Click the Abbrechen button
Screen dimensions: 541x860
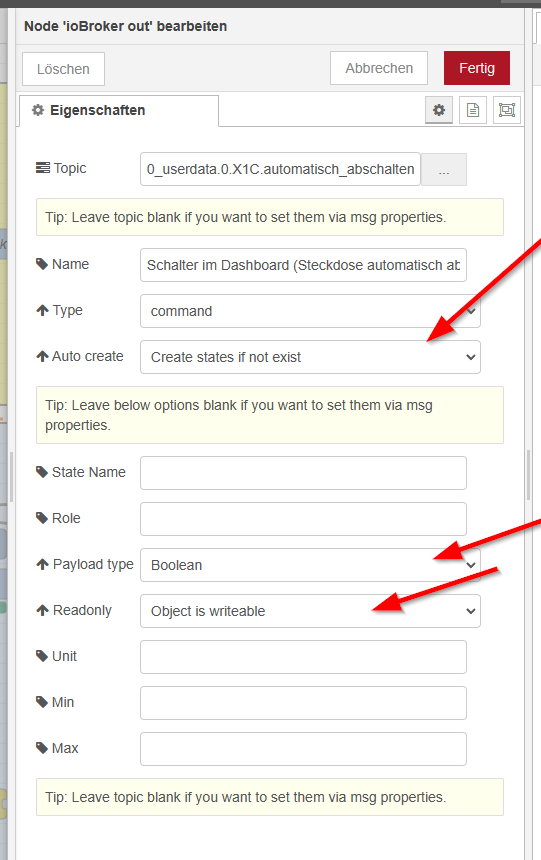coord(379,69)
